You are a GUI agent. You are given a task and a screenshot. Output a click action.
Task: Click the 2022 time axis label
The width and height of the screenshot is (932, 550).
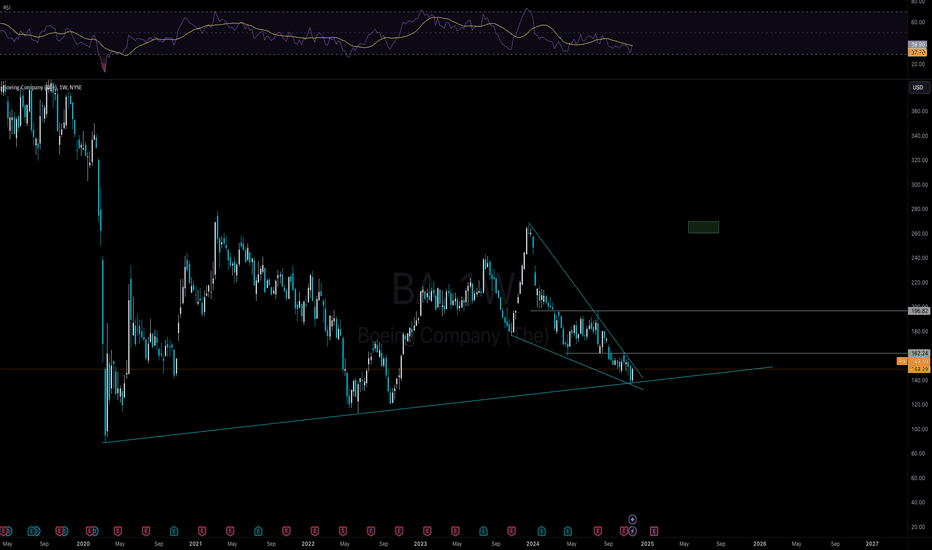[308, 543]
